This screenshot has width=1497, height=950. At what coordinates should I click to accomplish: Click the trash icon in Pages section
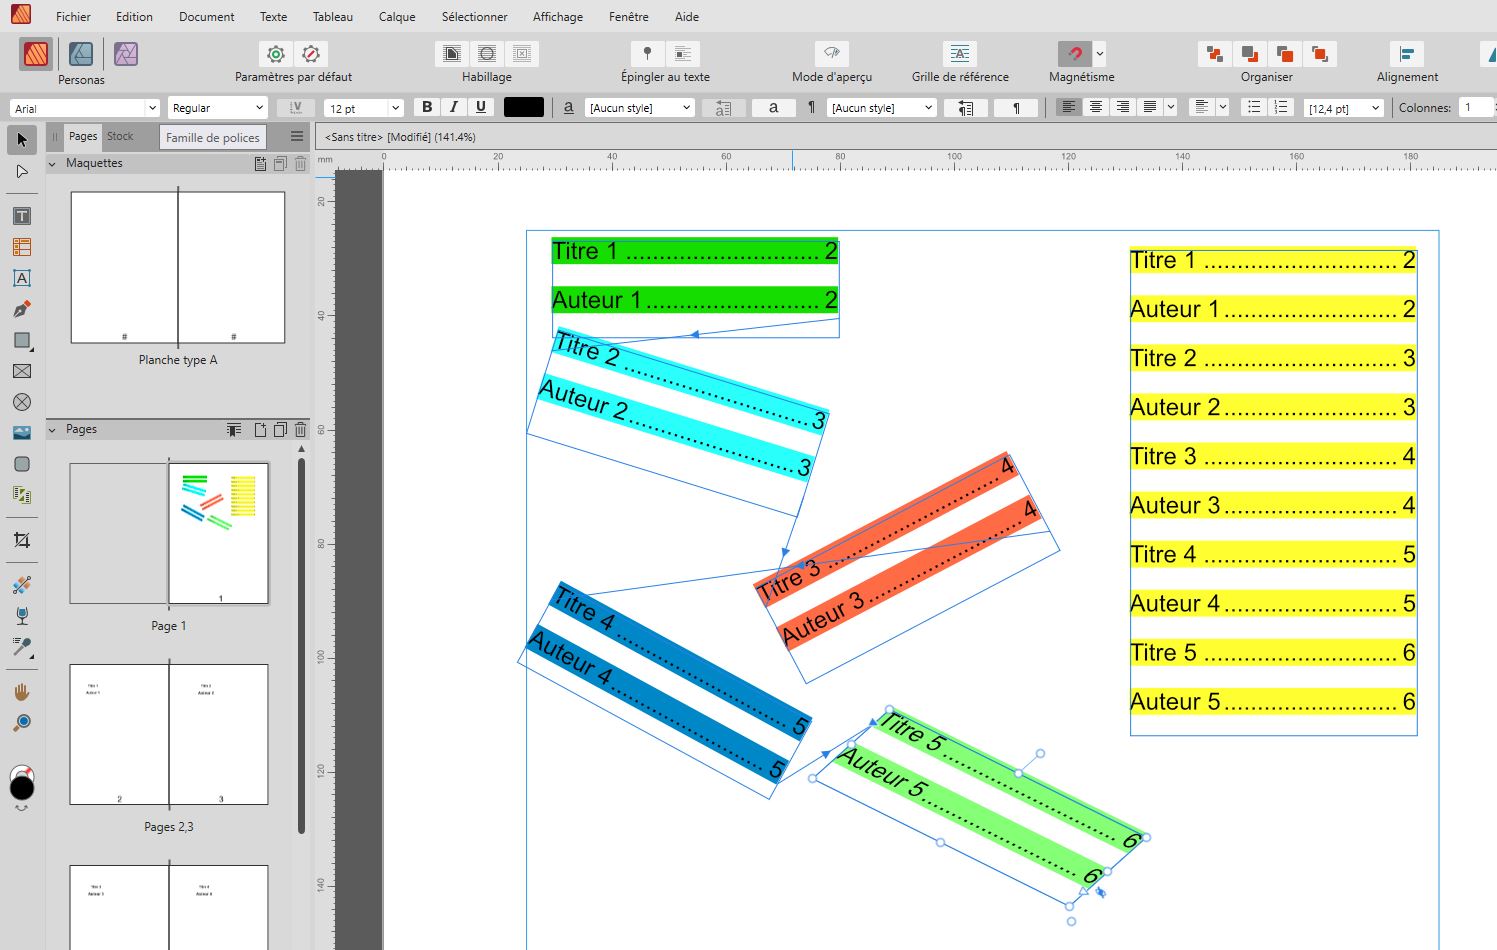(x=300, y=430)
